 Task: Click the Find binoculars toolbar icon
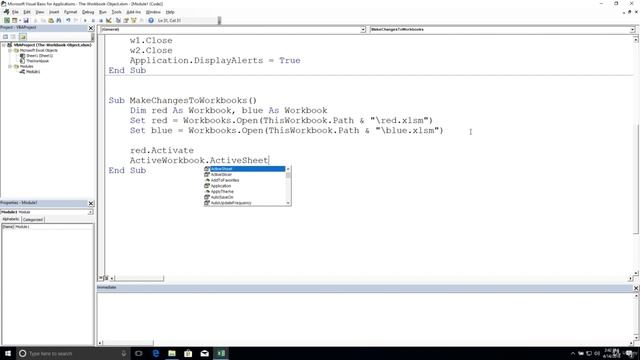59,20
